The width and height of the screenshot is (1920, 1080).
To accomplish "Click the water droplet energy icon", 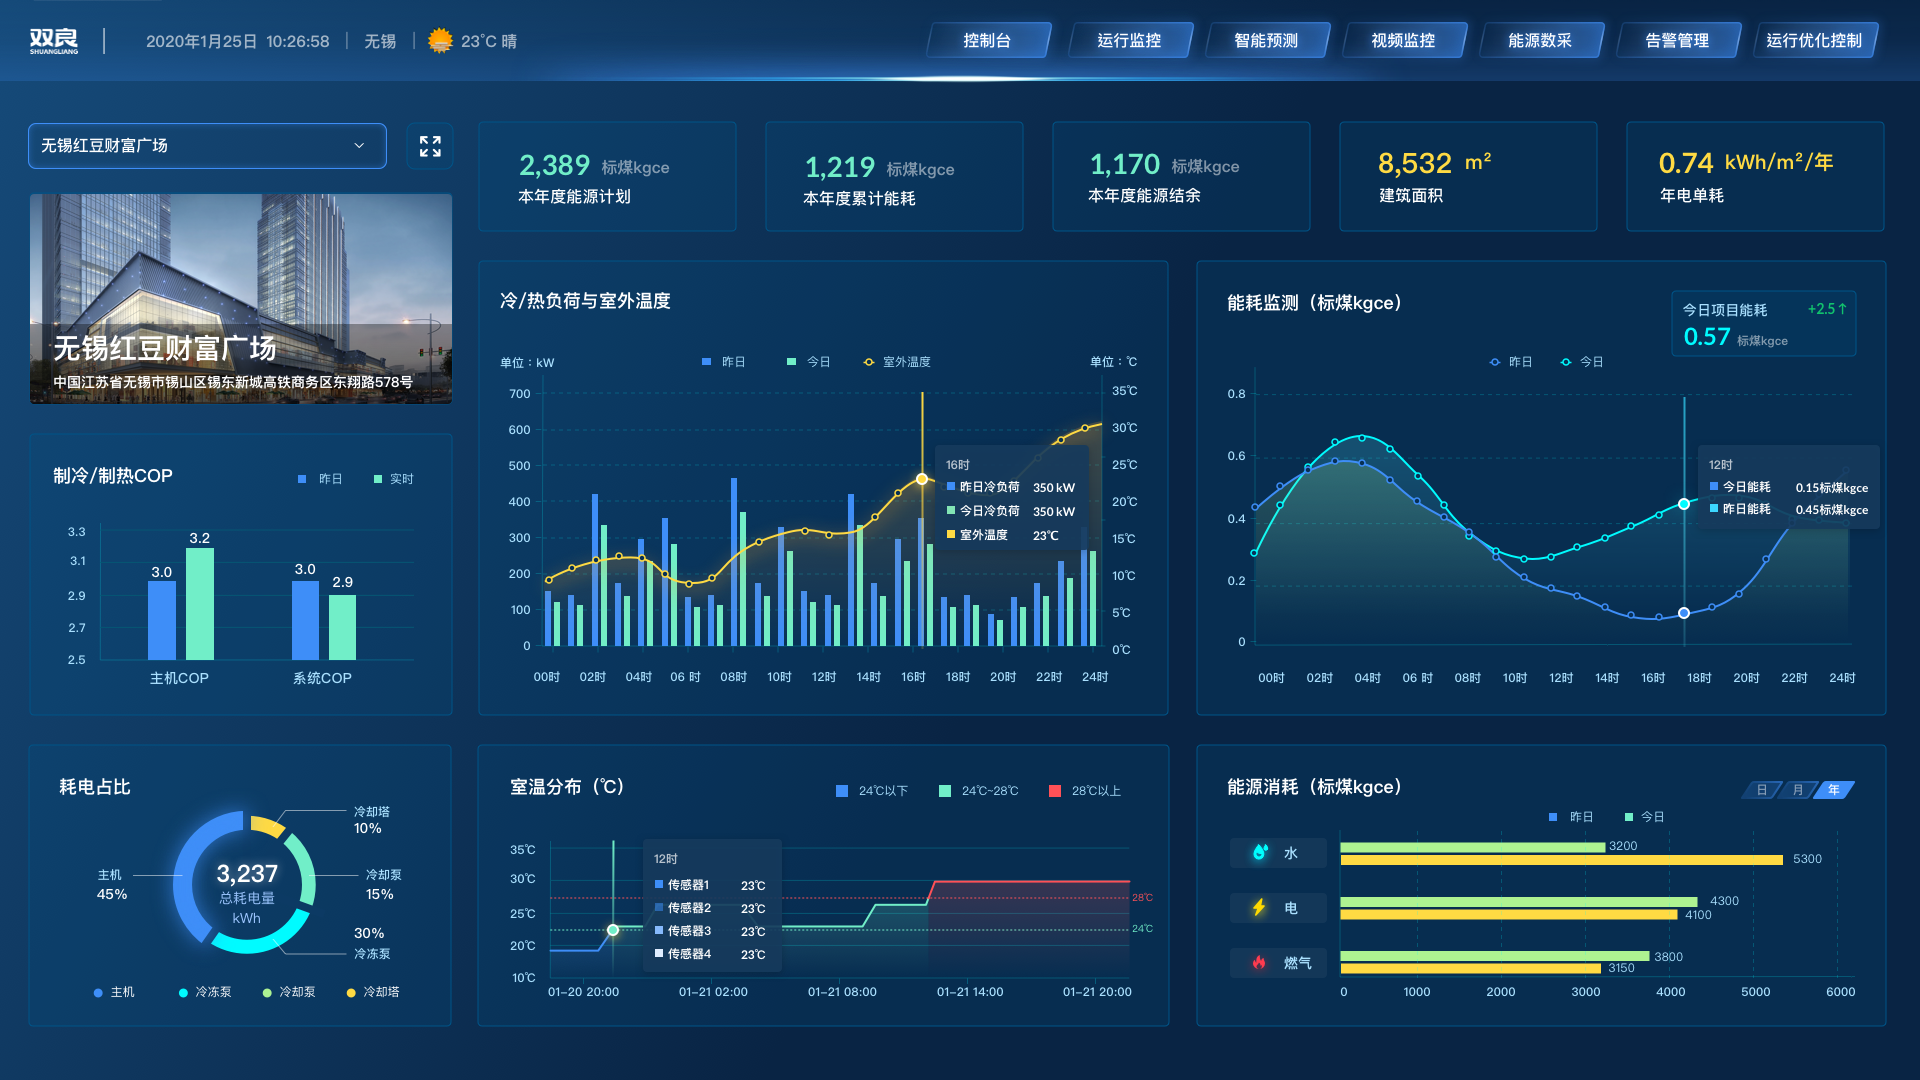I will [1260, 852].
